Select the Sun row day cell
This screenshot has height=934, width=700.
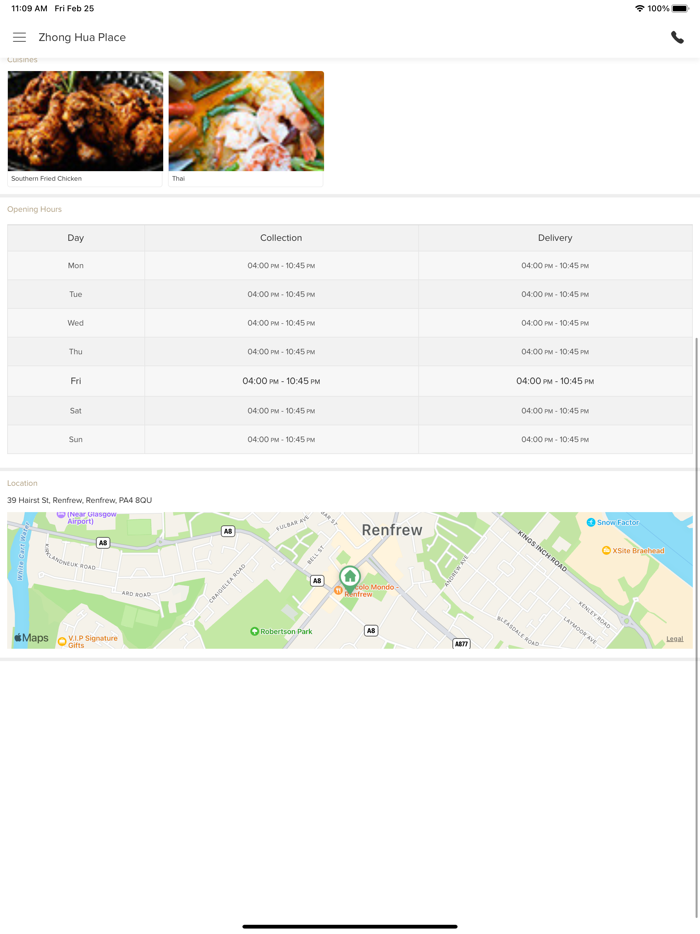coord(76,440)
